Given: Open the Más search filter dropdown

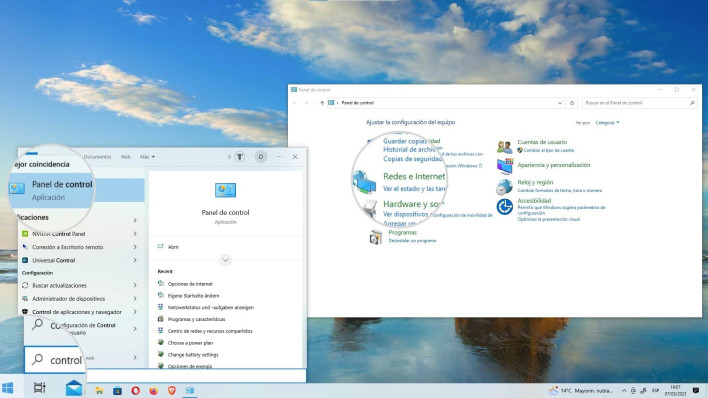Looking at the screenshot, I should coord(147,157).
